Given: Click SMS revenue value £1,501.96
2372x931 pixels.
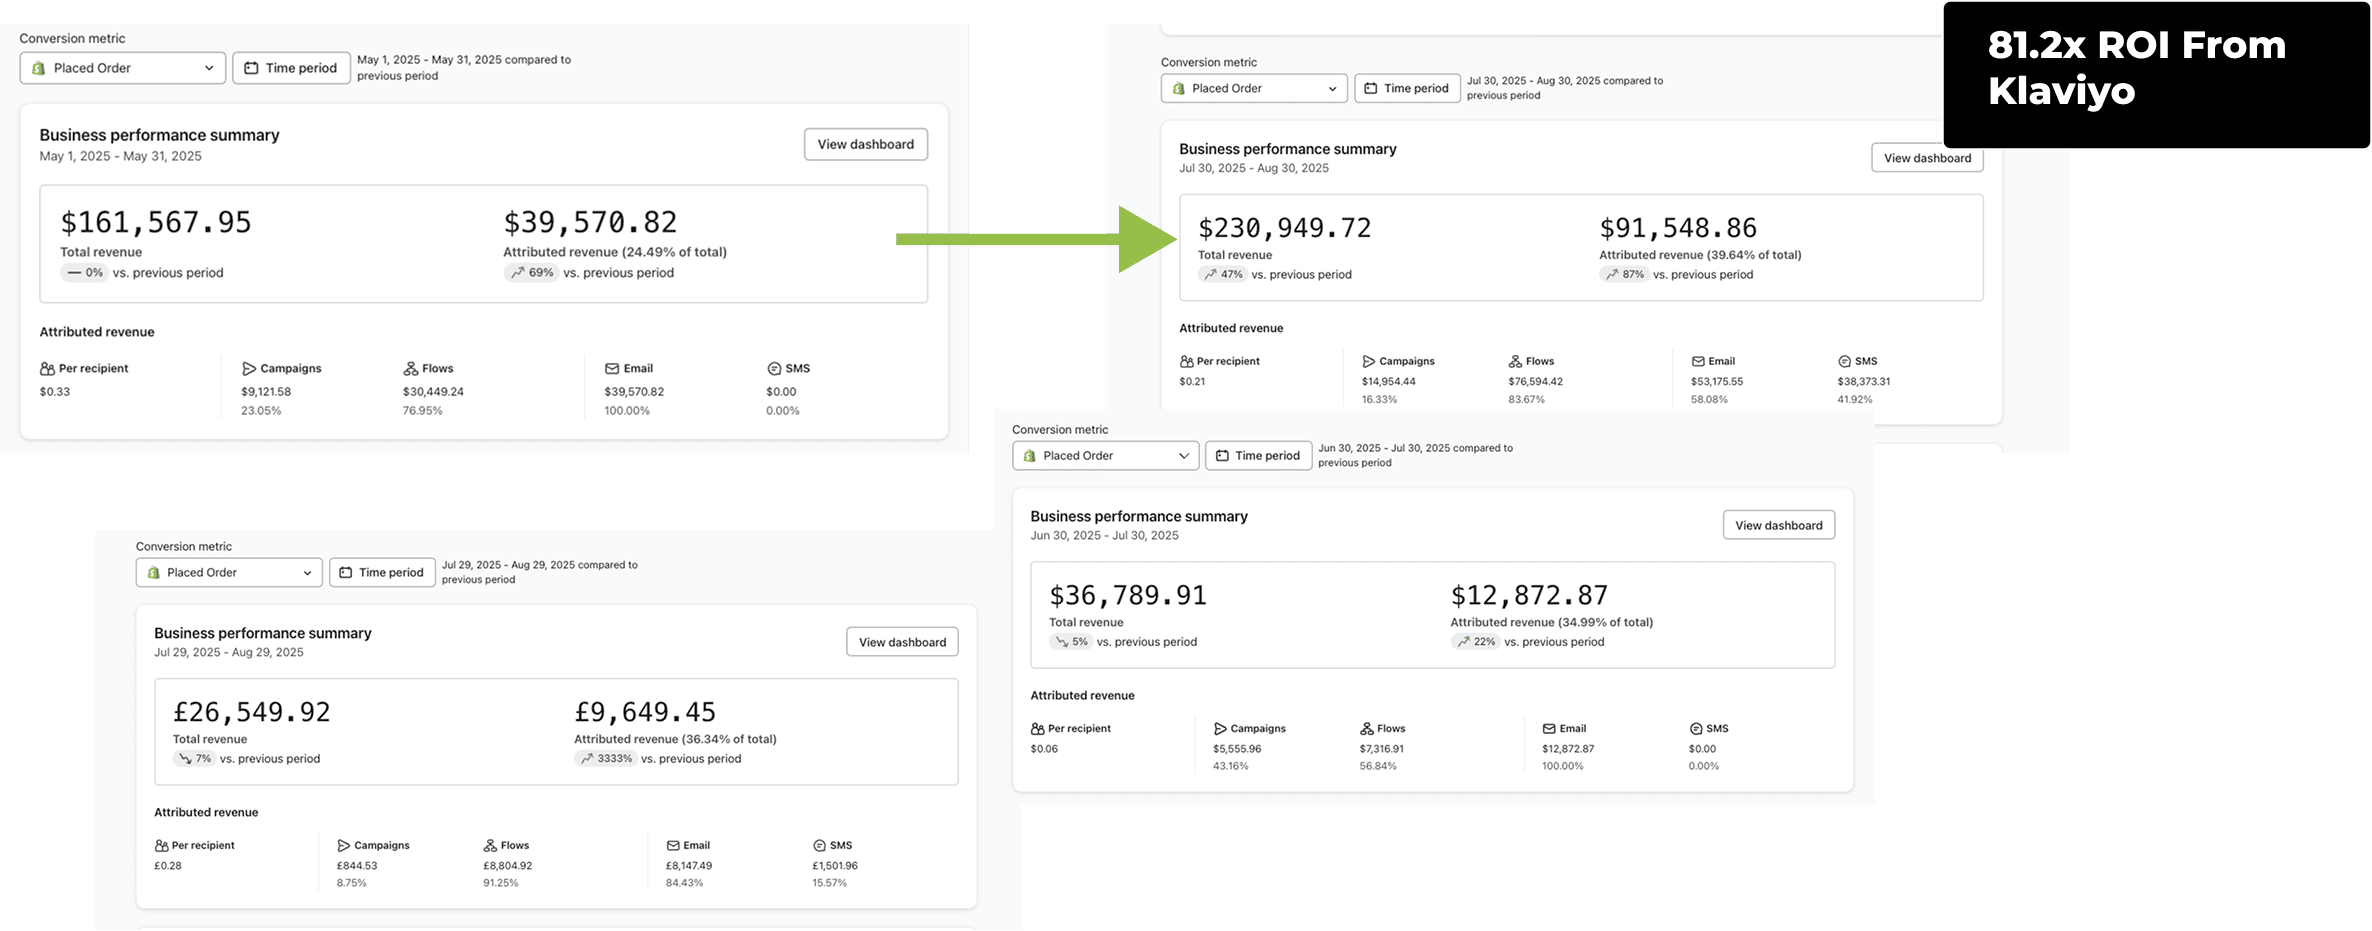Looking at the screenshot, I should pos(835,866).
